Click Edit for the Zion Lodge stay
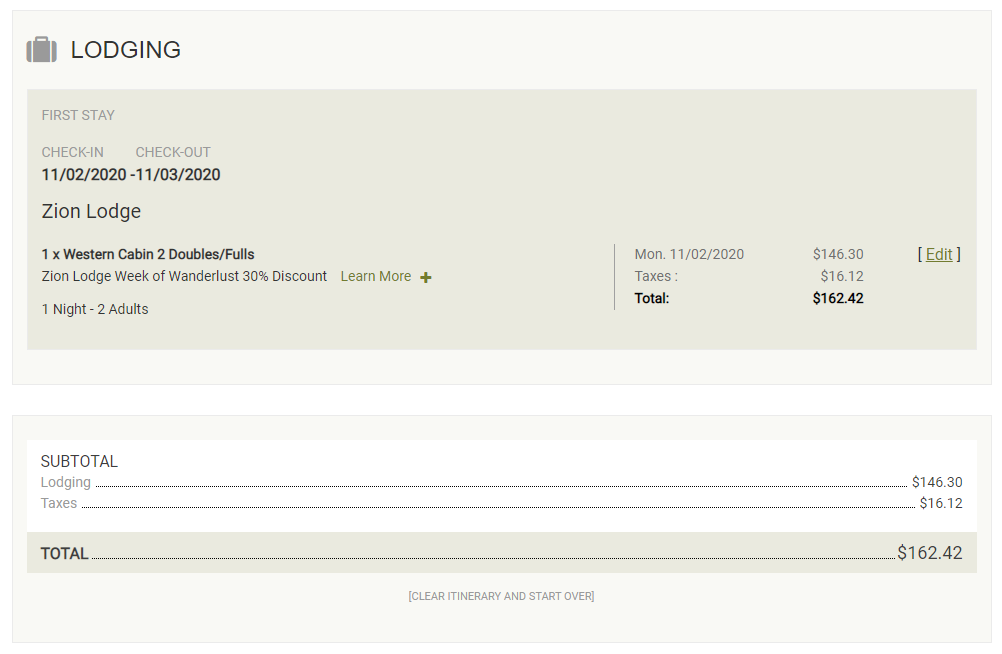 coord(939,254)
